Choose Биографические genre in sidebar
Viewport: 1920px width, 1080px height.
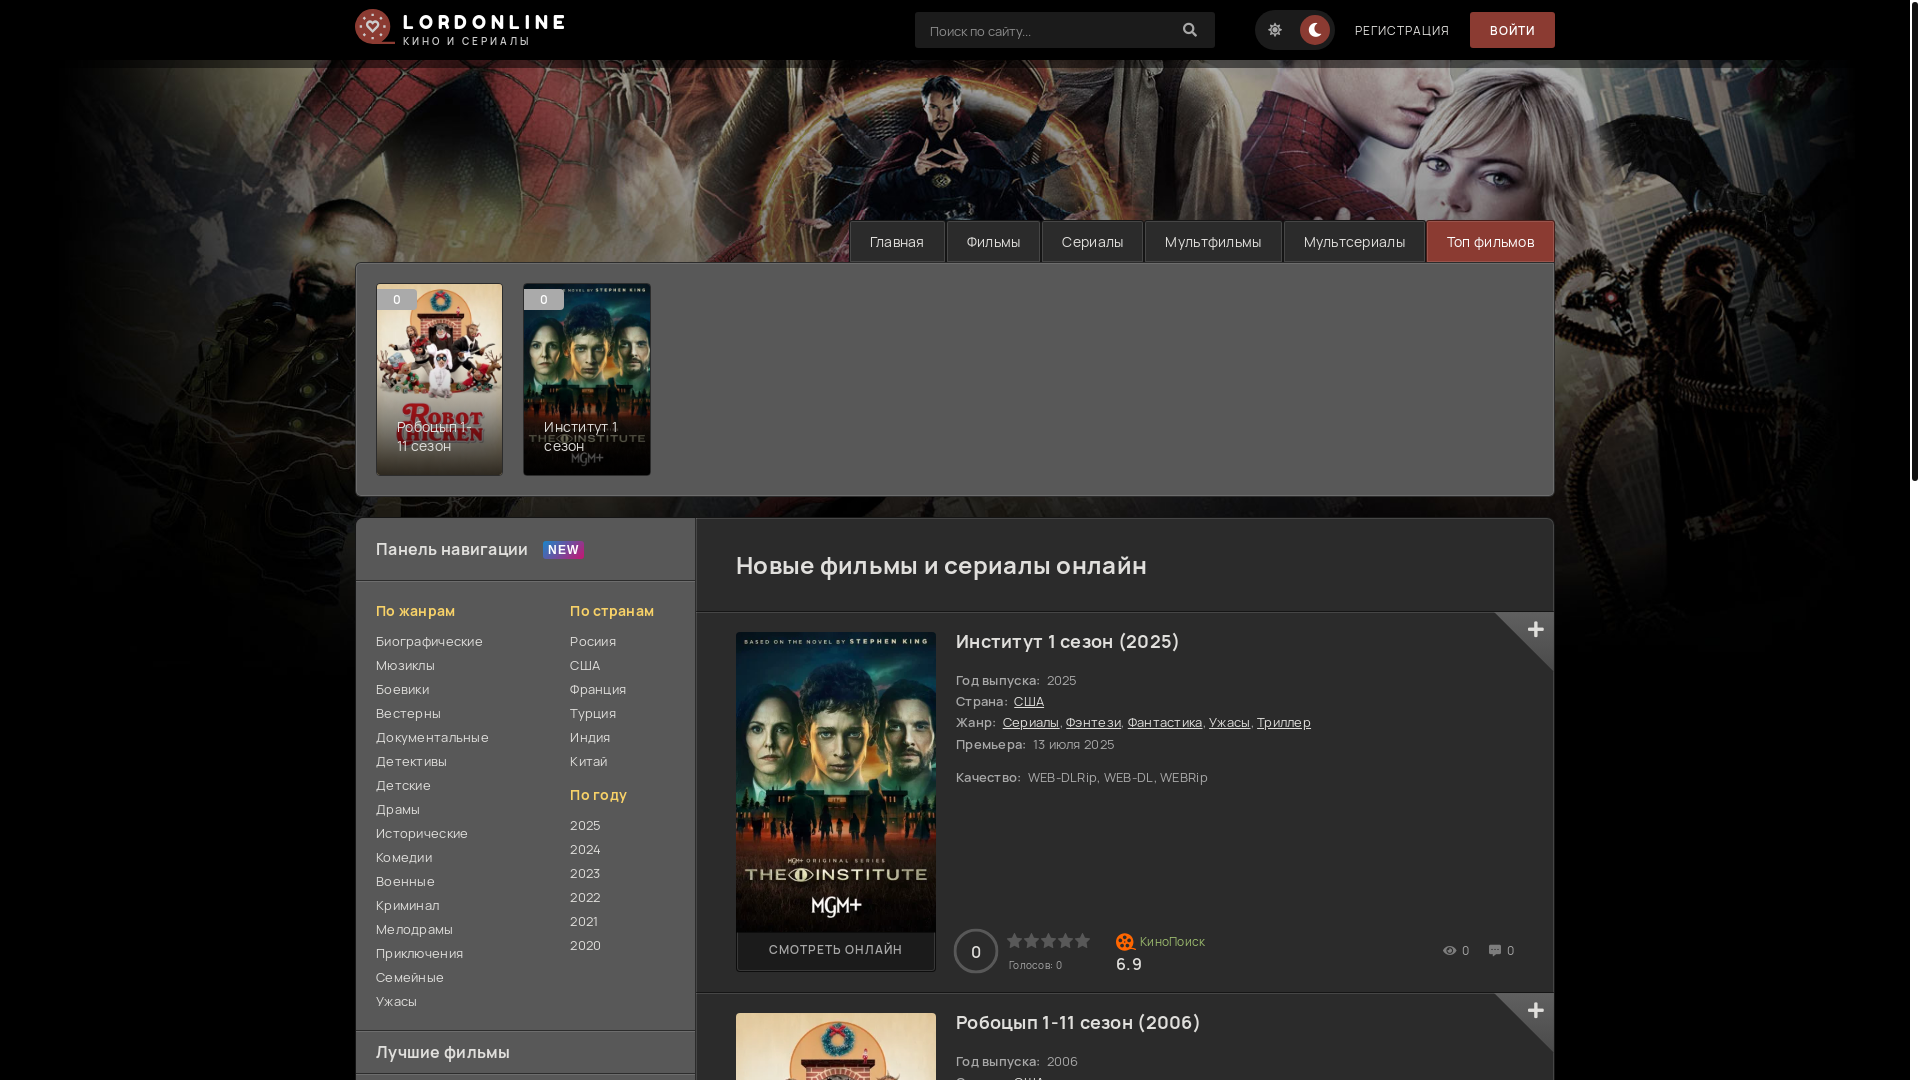tap(429, 641)
